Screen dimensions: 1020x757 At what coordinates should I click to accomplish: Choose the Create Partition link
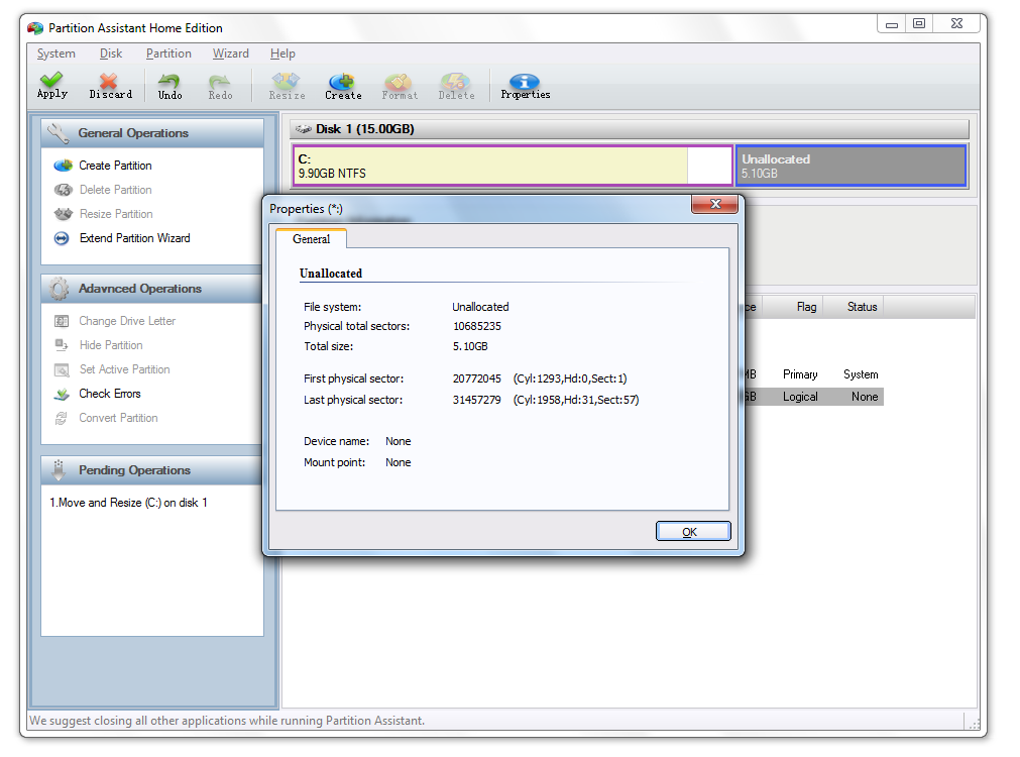click(115, 165)
